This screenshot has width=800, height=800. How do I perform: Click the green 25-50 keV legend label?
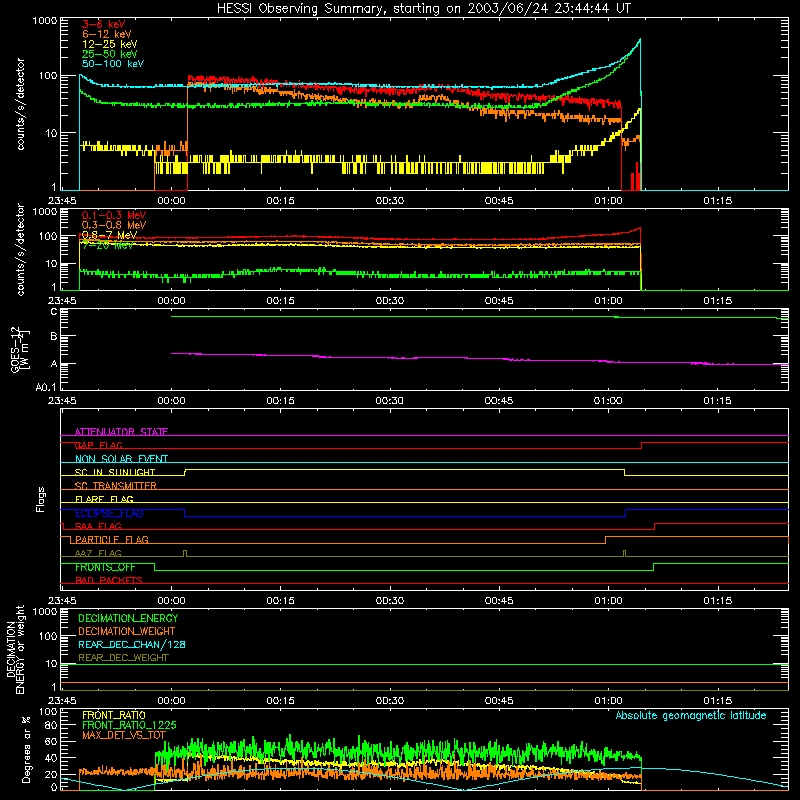pos(110,54)
